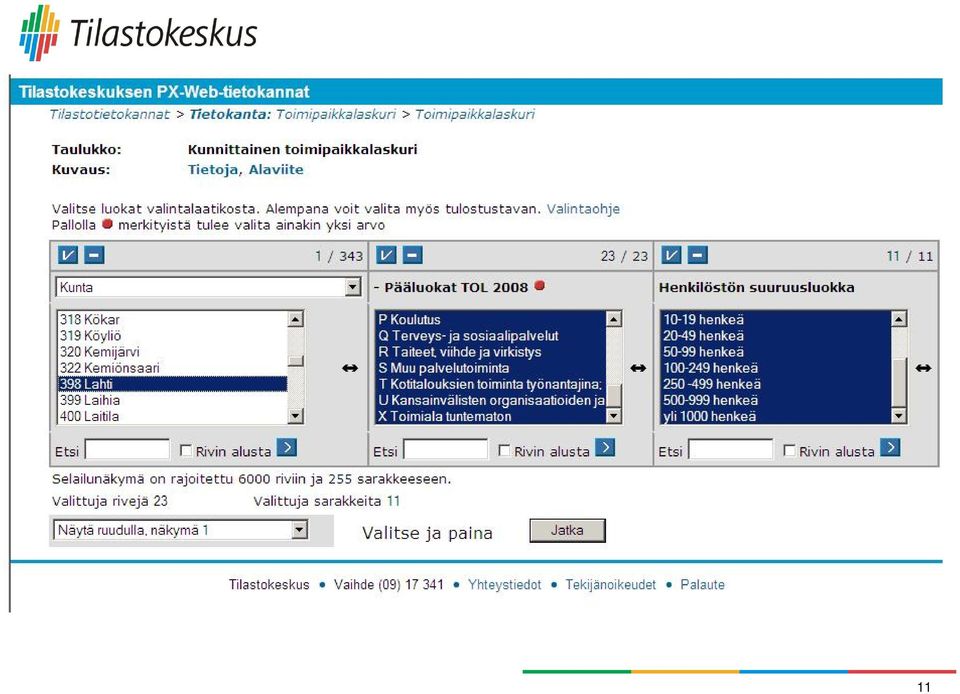Open the Tekijänoikeudet footer link
The height and width of the screenshot is (694, 960).
point(610,584)
